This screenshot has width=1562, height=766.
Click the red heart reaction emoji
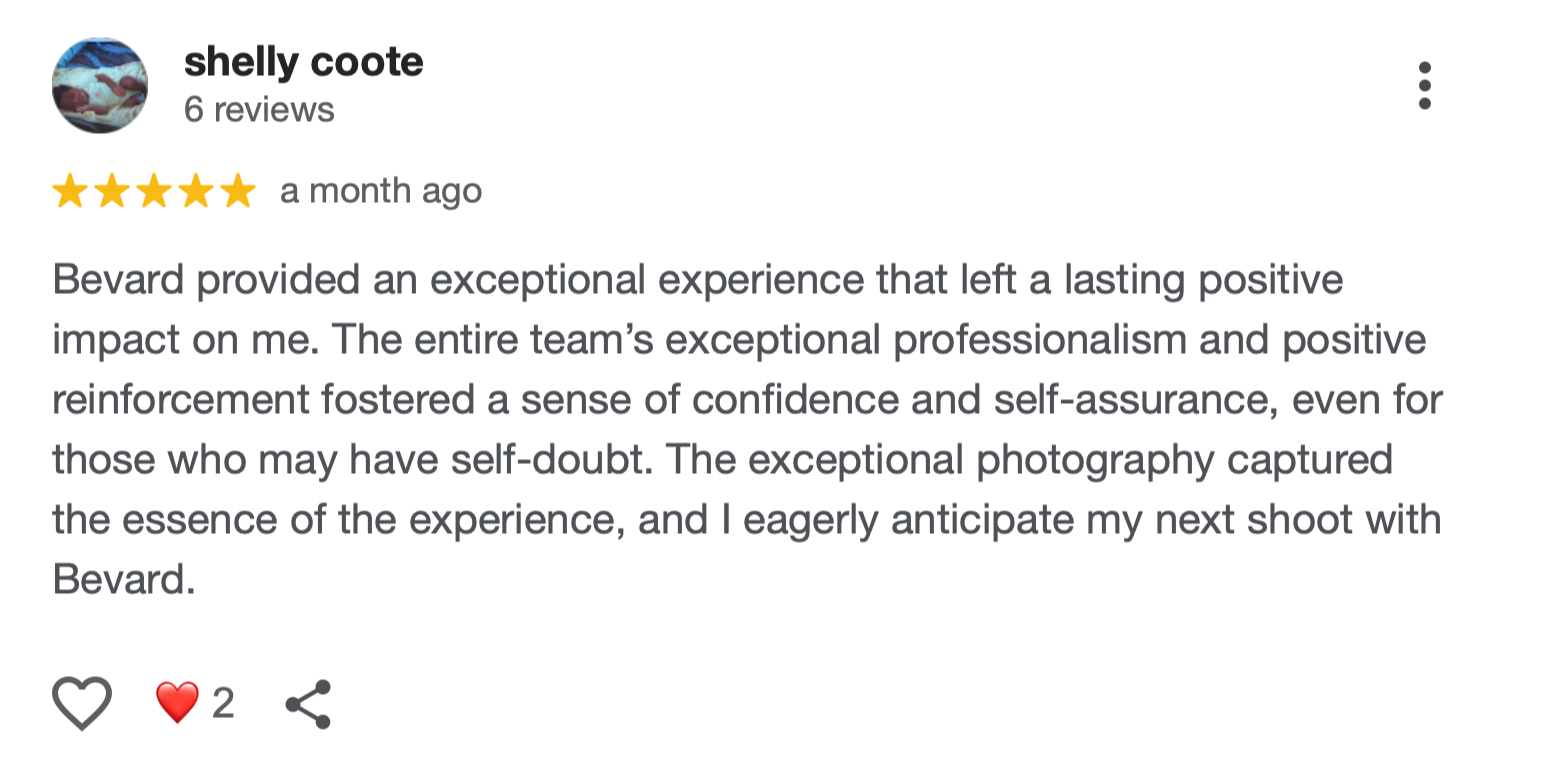click(x=177, y=703)
